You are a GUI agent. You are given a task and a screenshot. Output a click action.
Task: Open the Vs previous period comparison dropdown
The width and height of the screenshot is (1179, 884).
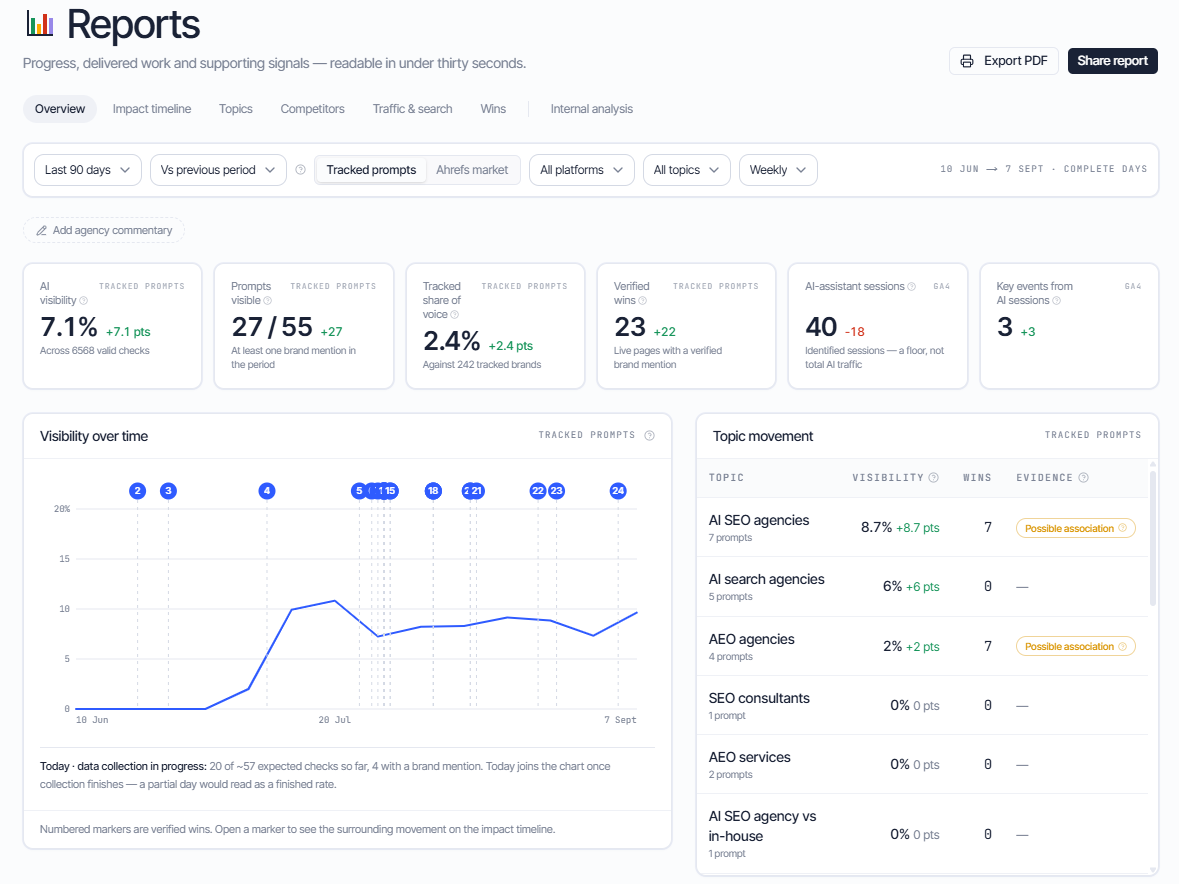coord(218,170)
